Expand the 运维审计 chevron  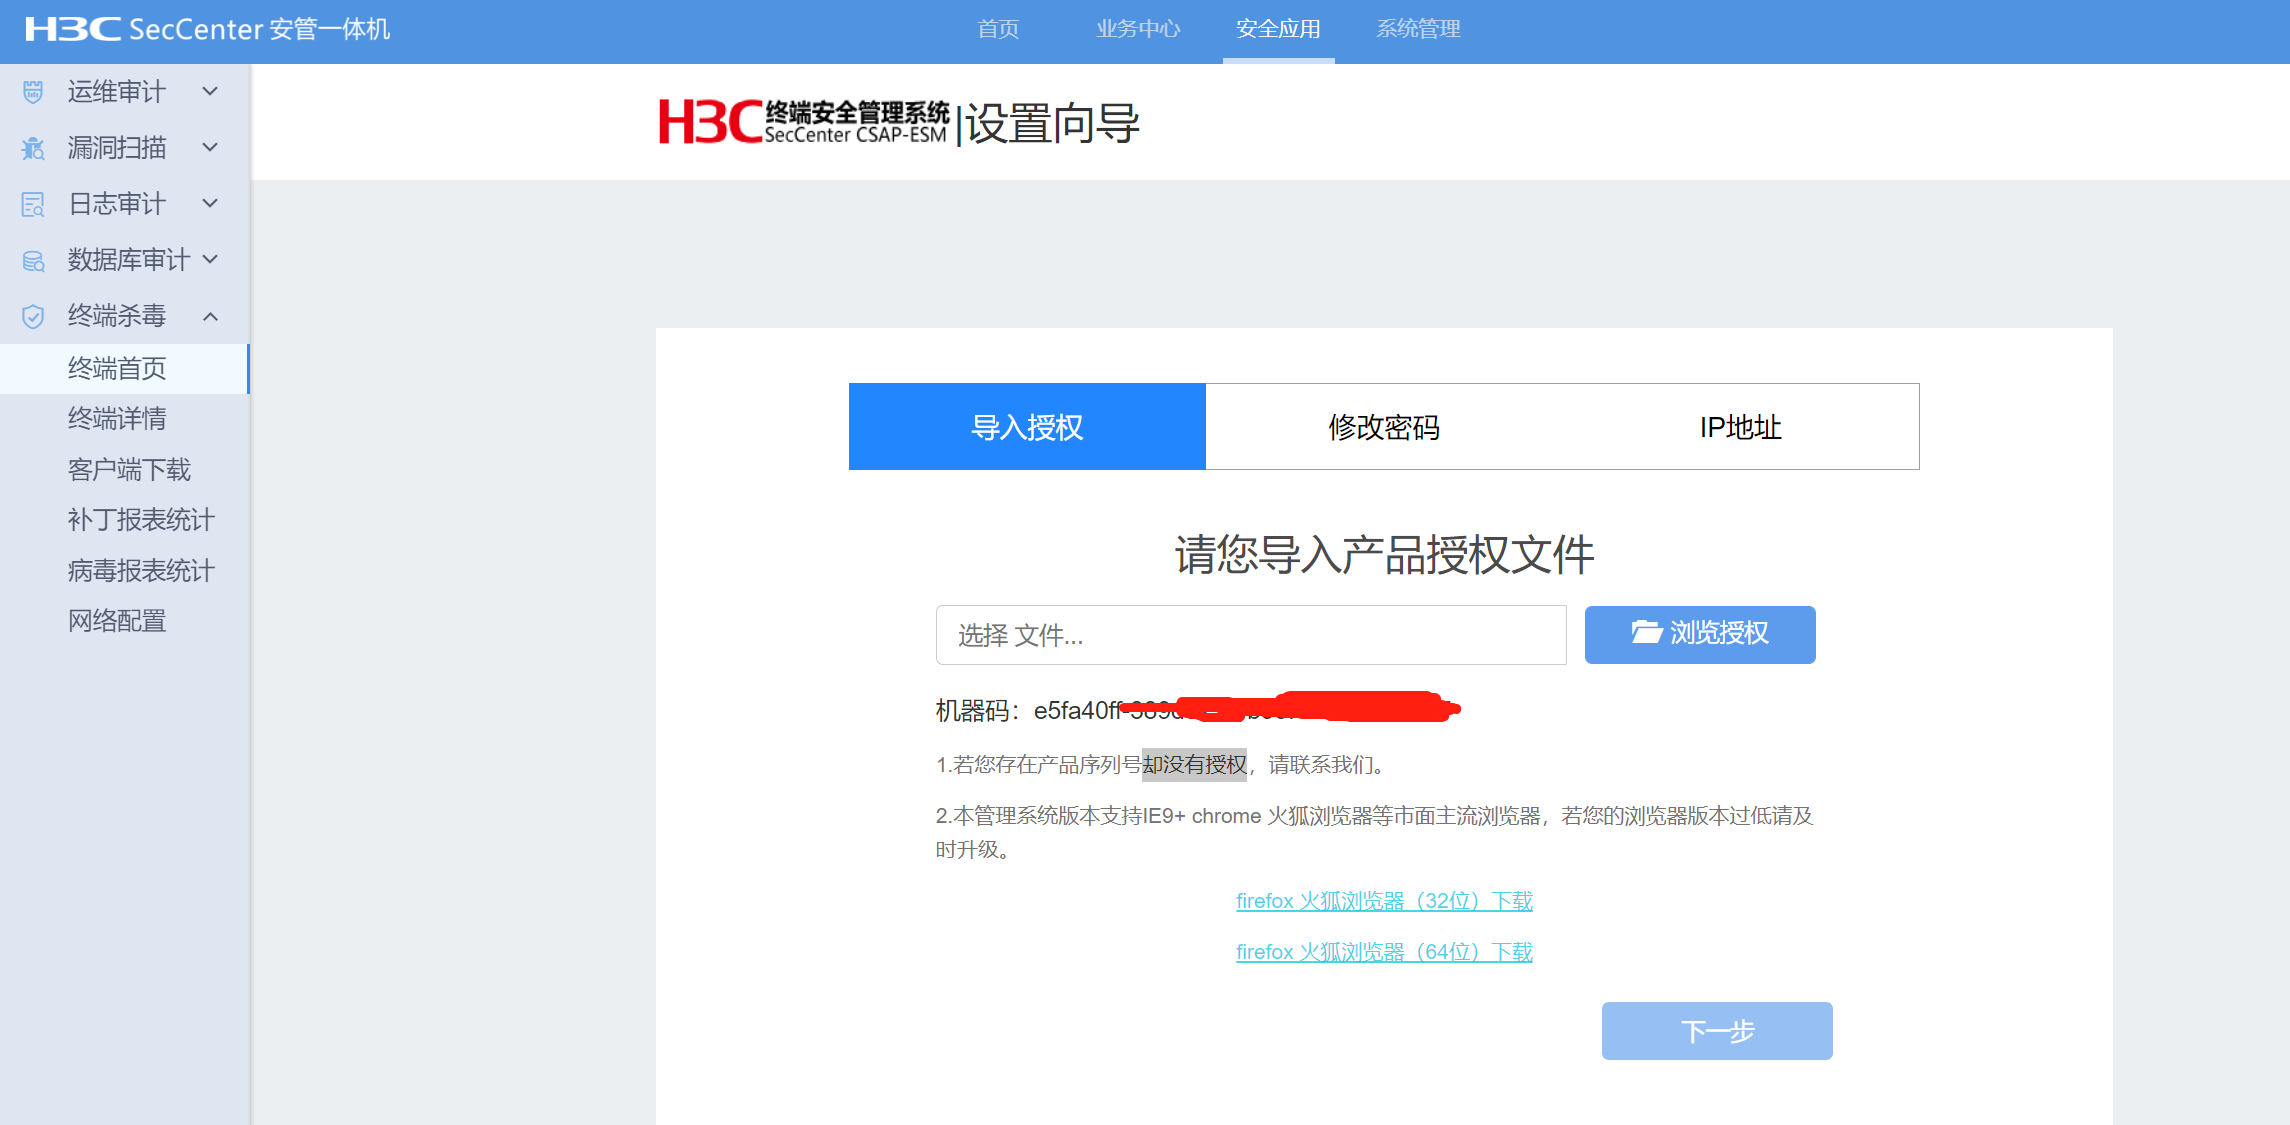(210, 92)
